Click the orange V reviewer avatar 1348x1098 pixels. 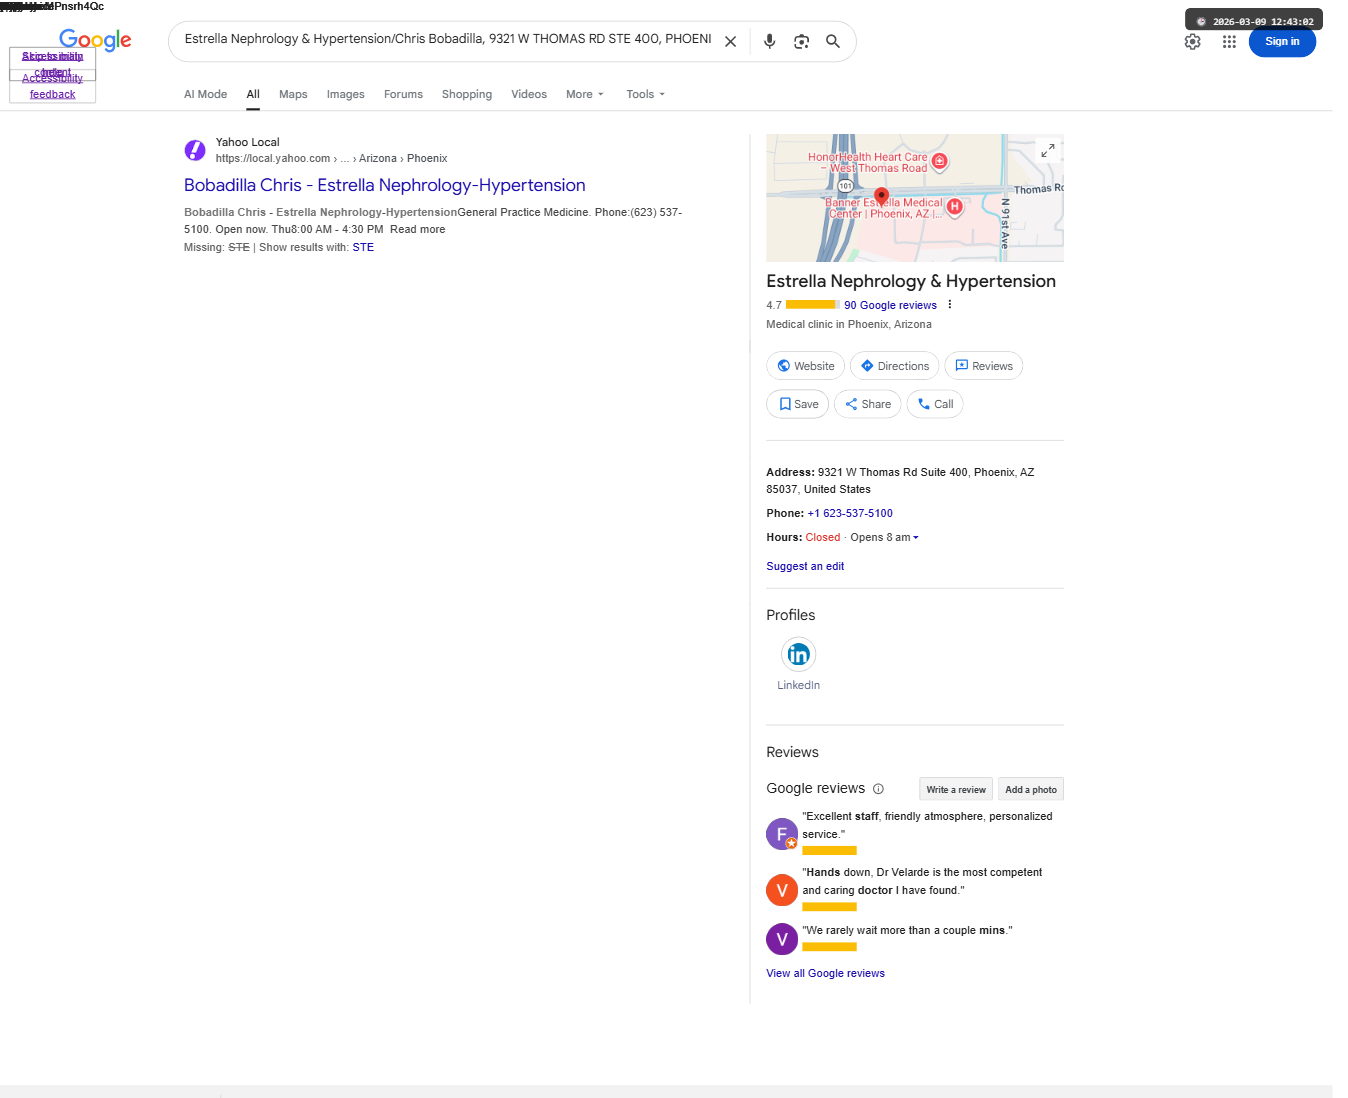click(782, 890)
